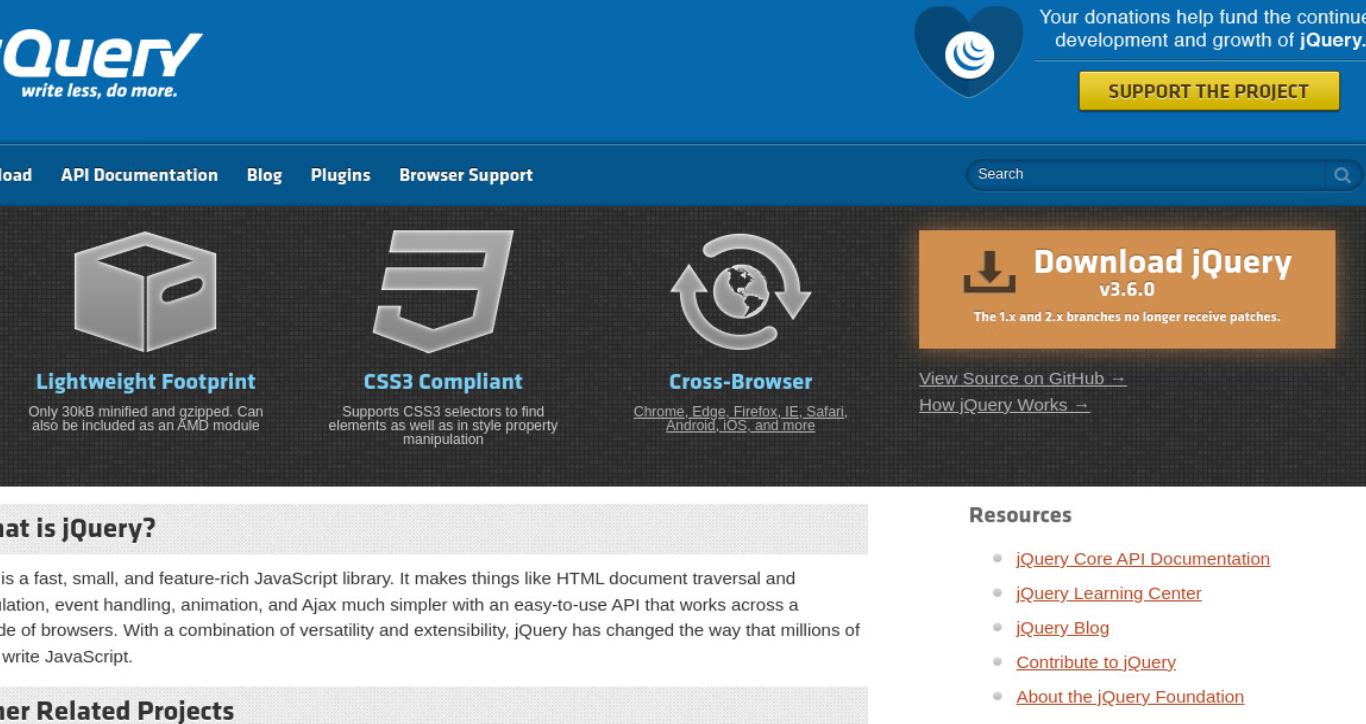The height and width of the screenshot is (724, 1366).
Task: Click the jQuery logo
Action: tap(100, 64)
